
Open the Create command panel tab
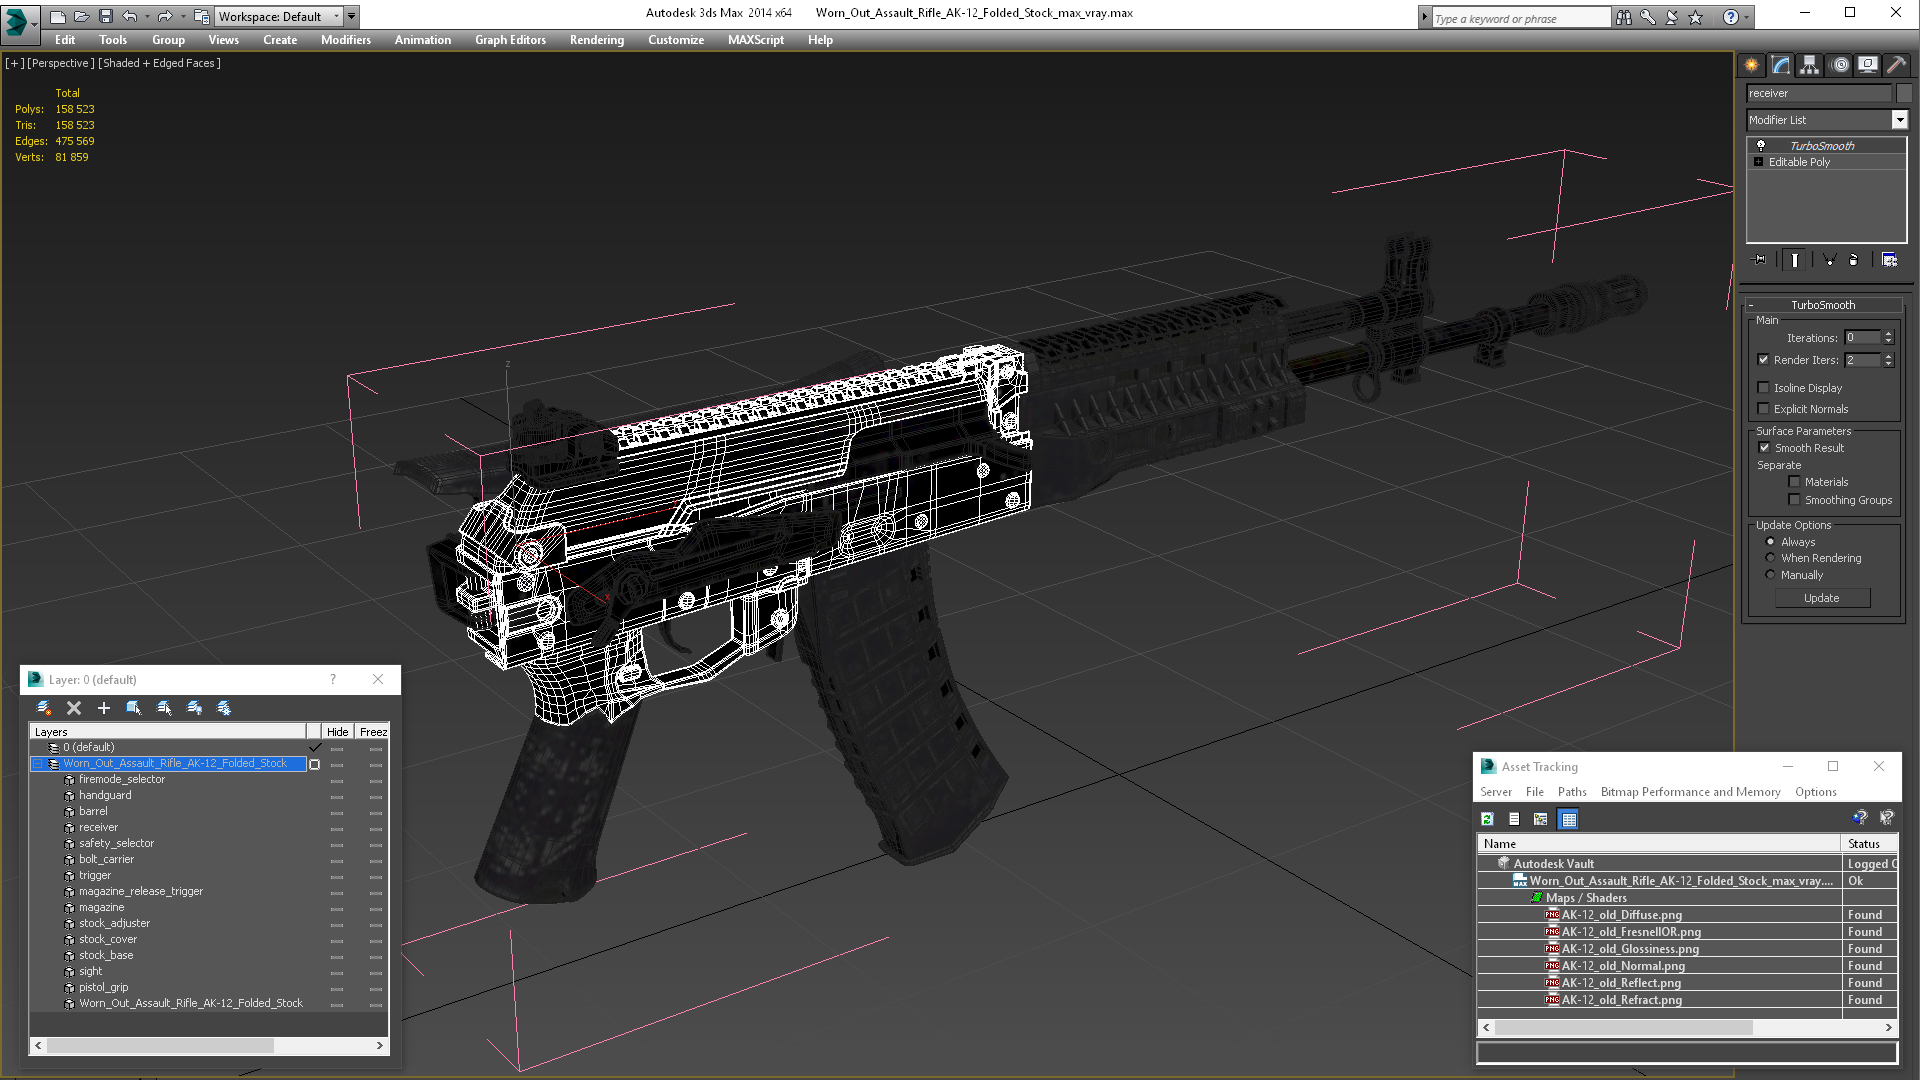pos(1752,65)
